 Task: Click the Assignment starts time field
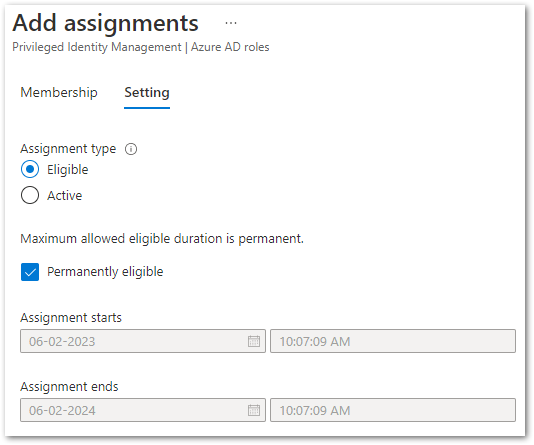click(393, 341)
